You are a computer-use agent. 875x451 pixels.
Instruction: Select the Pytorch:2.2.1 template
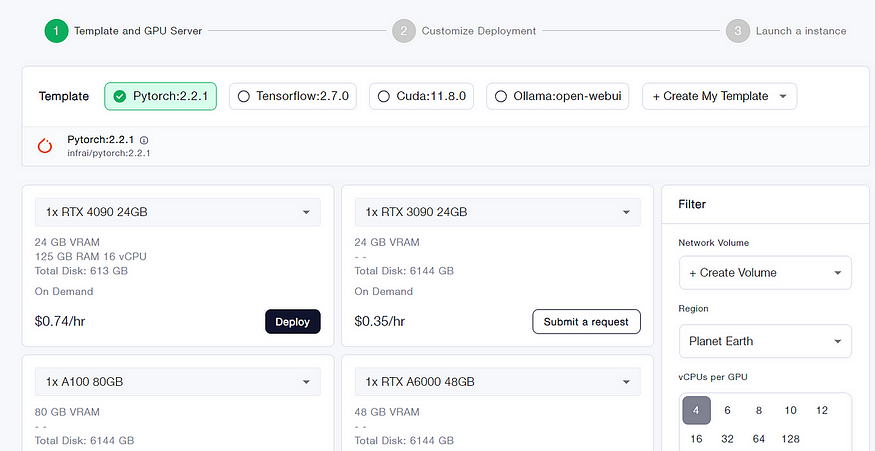coord(160,96)
